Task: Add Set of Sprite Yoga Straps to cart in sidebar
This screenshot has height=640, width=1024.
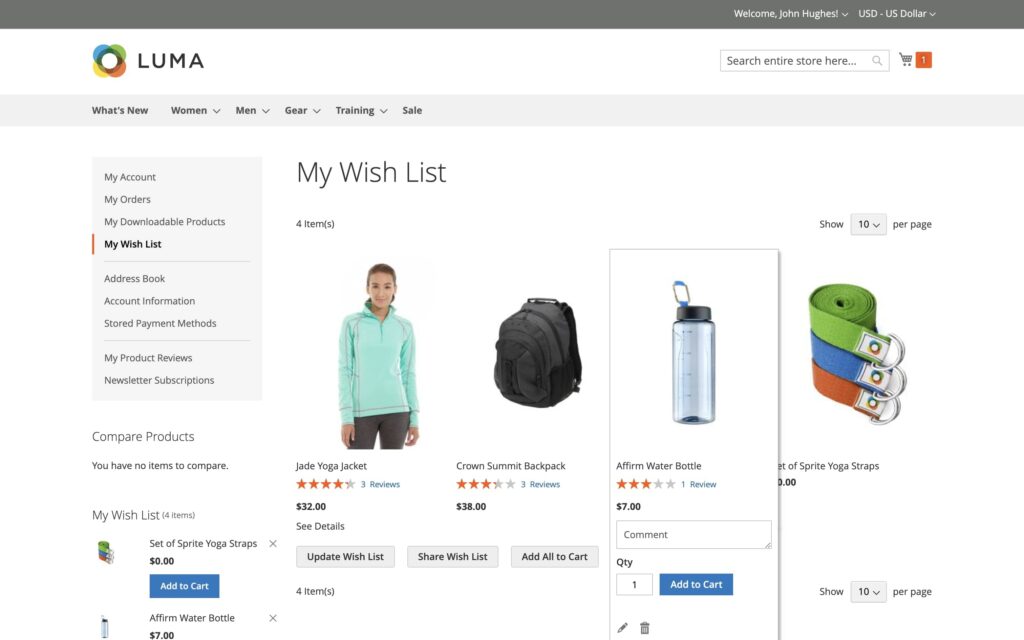Action: click(x=184, y=586)
